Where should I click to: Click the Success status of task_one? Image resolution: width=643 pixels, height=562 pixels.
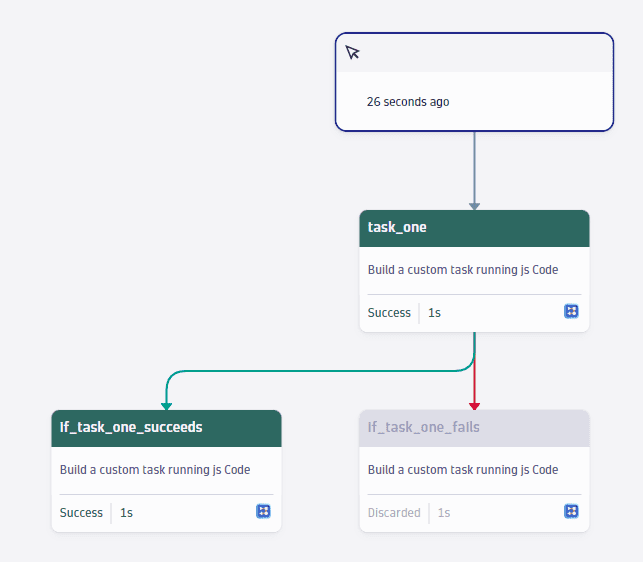[389, 313]
